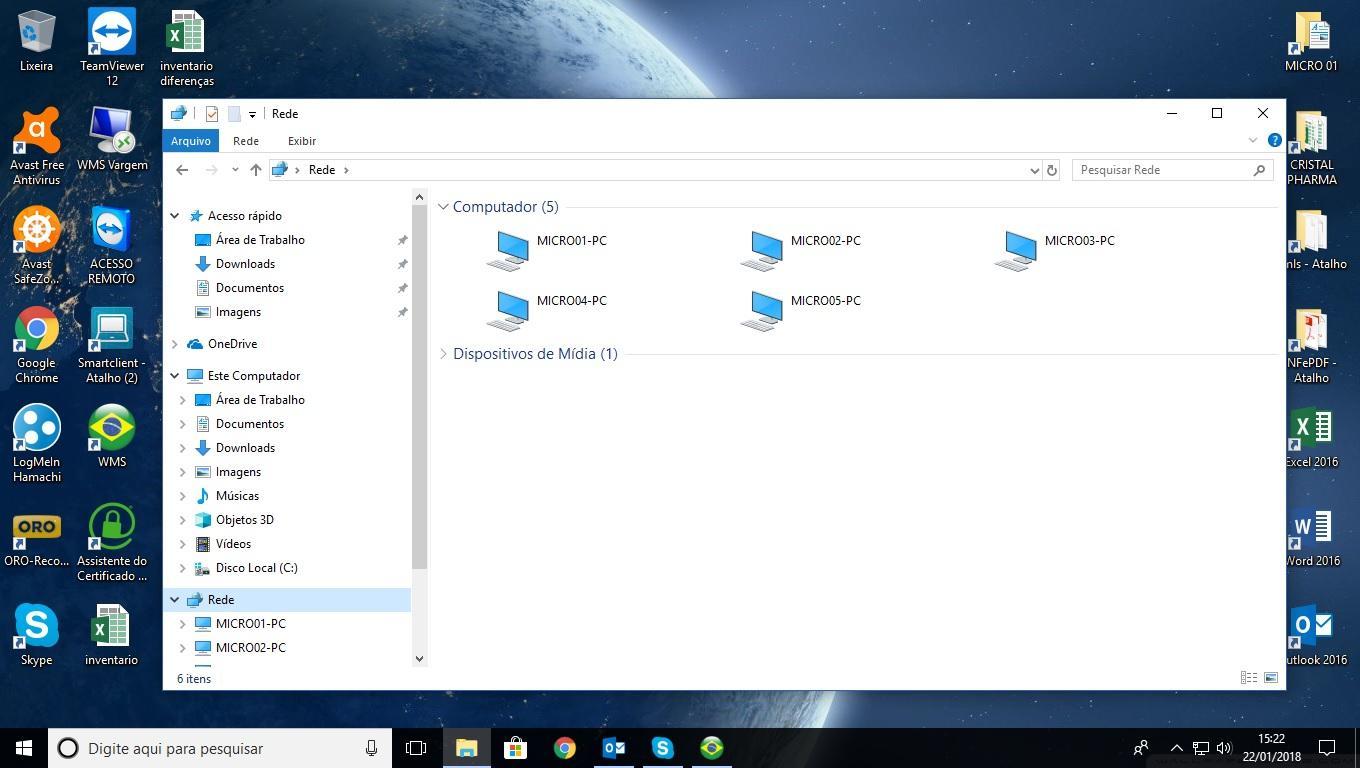Switch to details view layout icon
The height and width of the screenshot is (768, 1360).
[1249, 678]
